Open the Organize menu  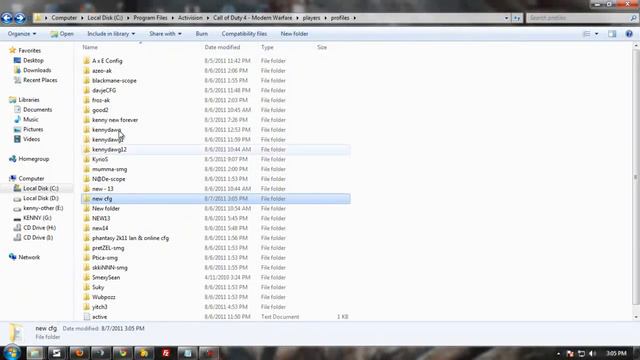(22, 34)
